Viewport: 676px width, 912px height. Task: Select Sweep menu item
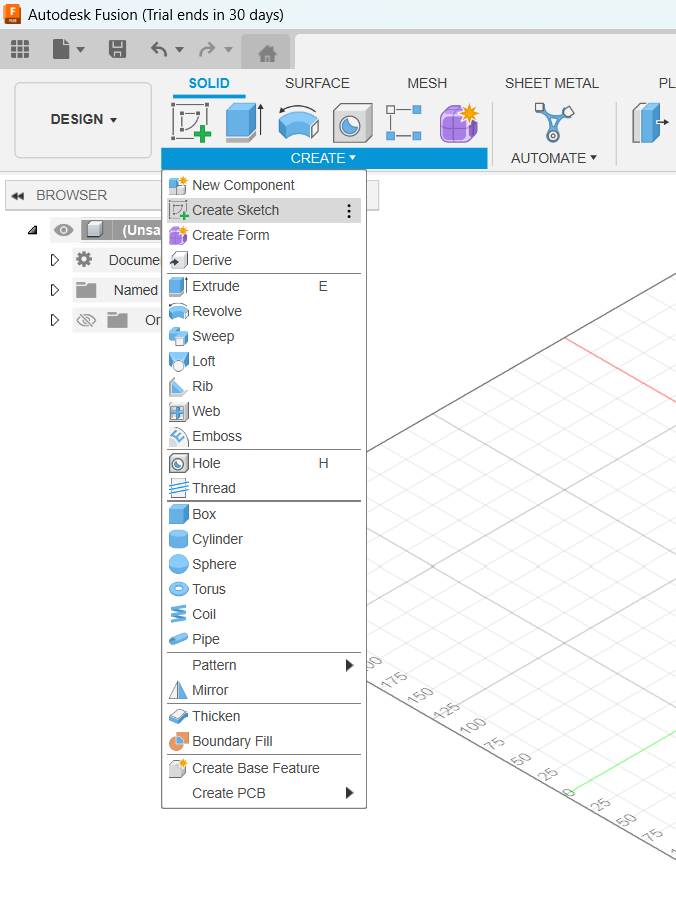tap(264, 336)
